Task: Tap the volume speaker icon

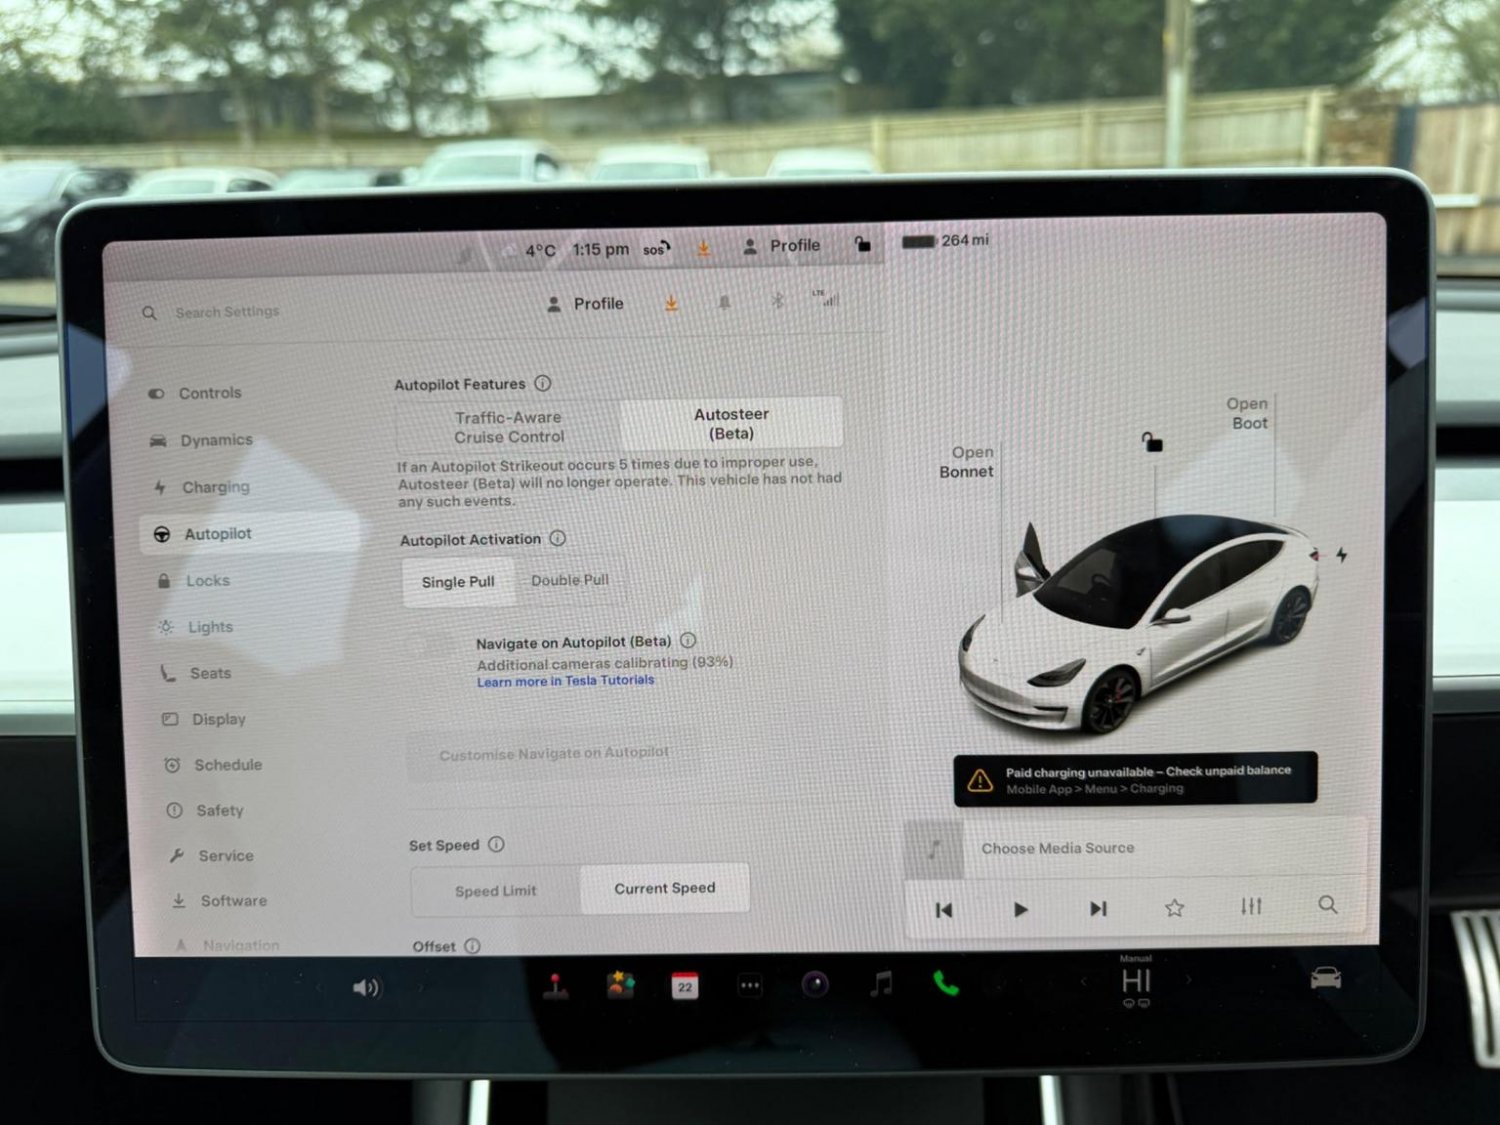Action: point(366,988)
